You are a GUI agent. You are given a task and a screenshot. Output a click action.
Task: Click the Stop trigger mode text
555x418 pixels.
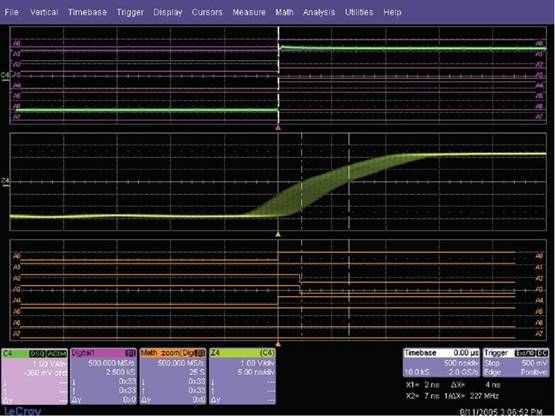[492, 363]
